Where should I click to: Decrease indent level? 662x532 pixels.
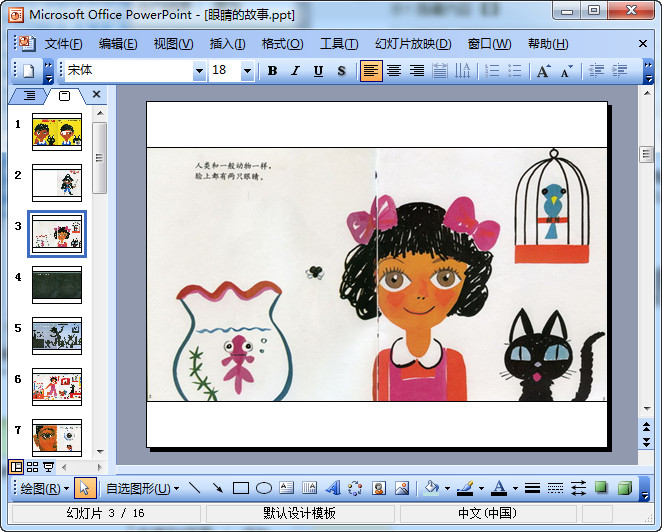pyautogui.click(x=596, y=71)
